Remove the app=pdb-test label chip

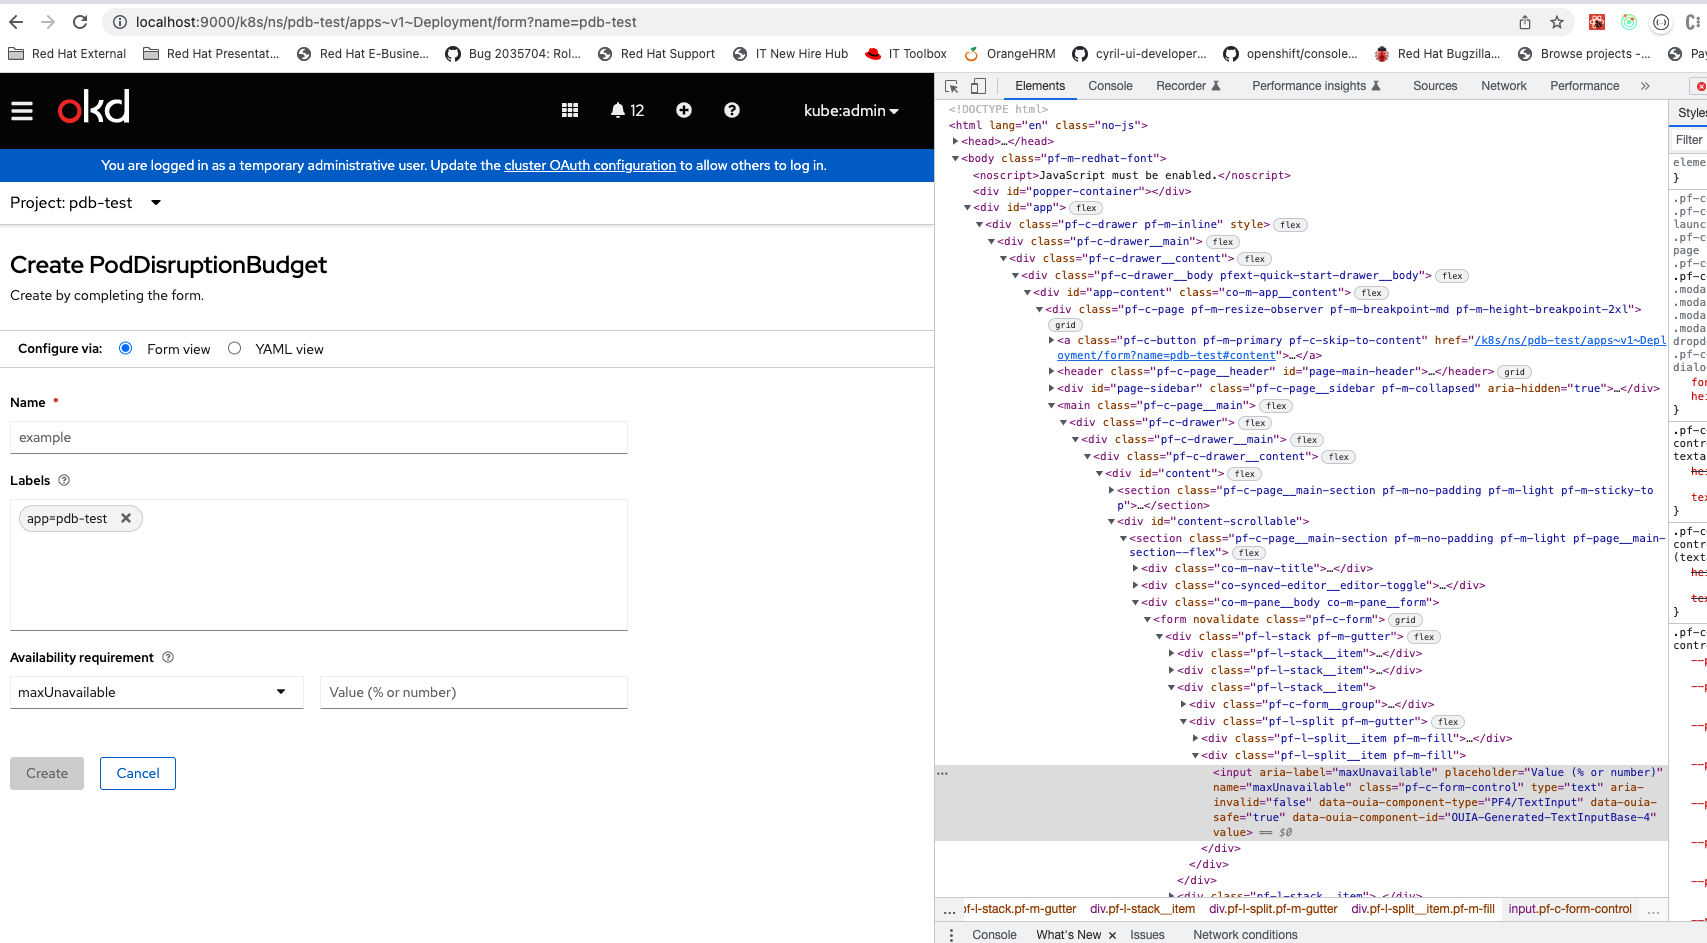tap(126, 519)
